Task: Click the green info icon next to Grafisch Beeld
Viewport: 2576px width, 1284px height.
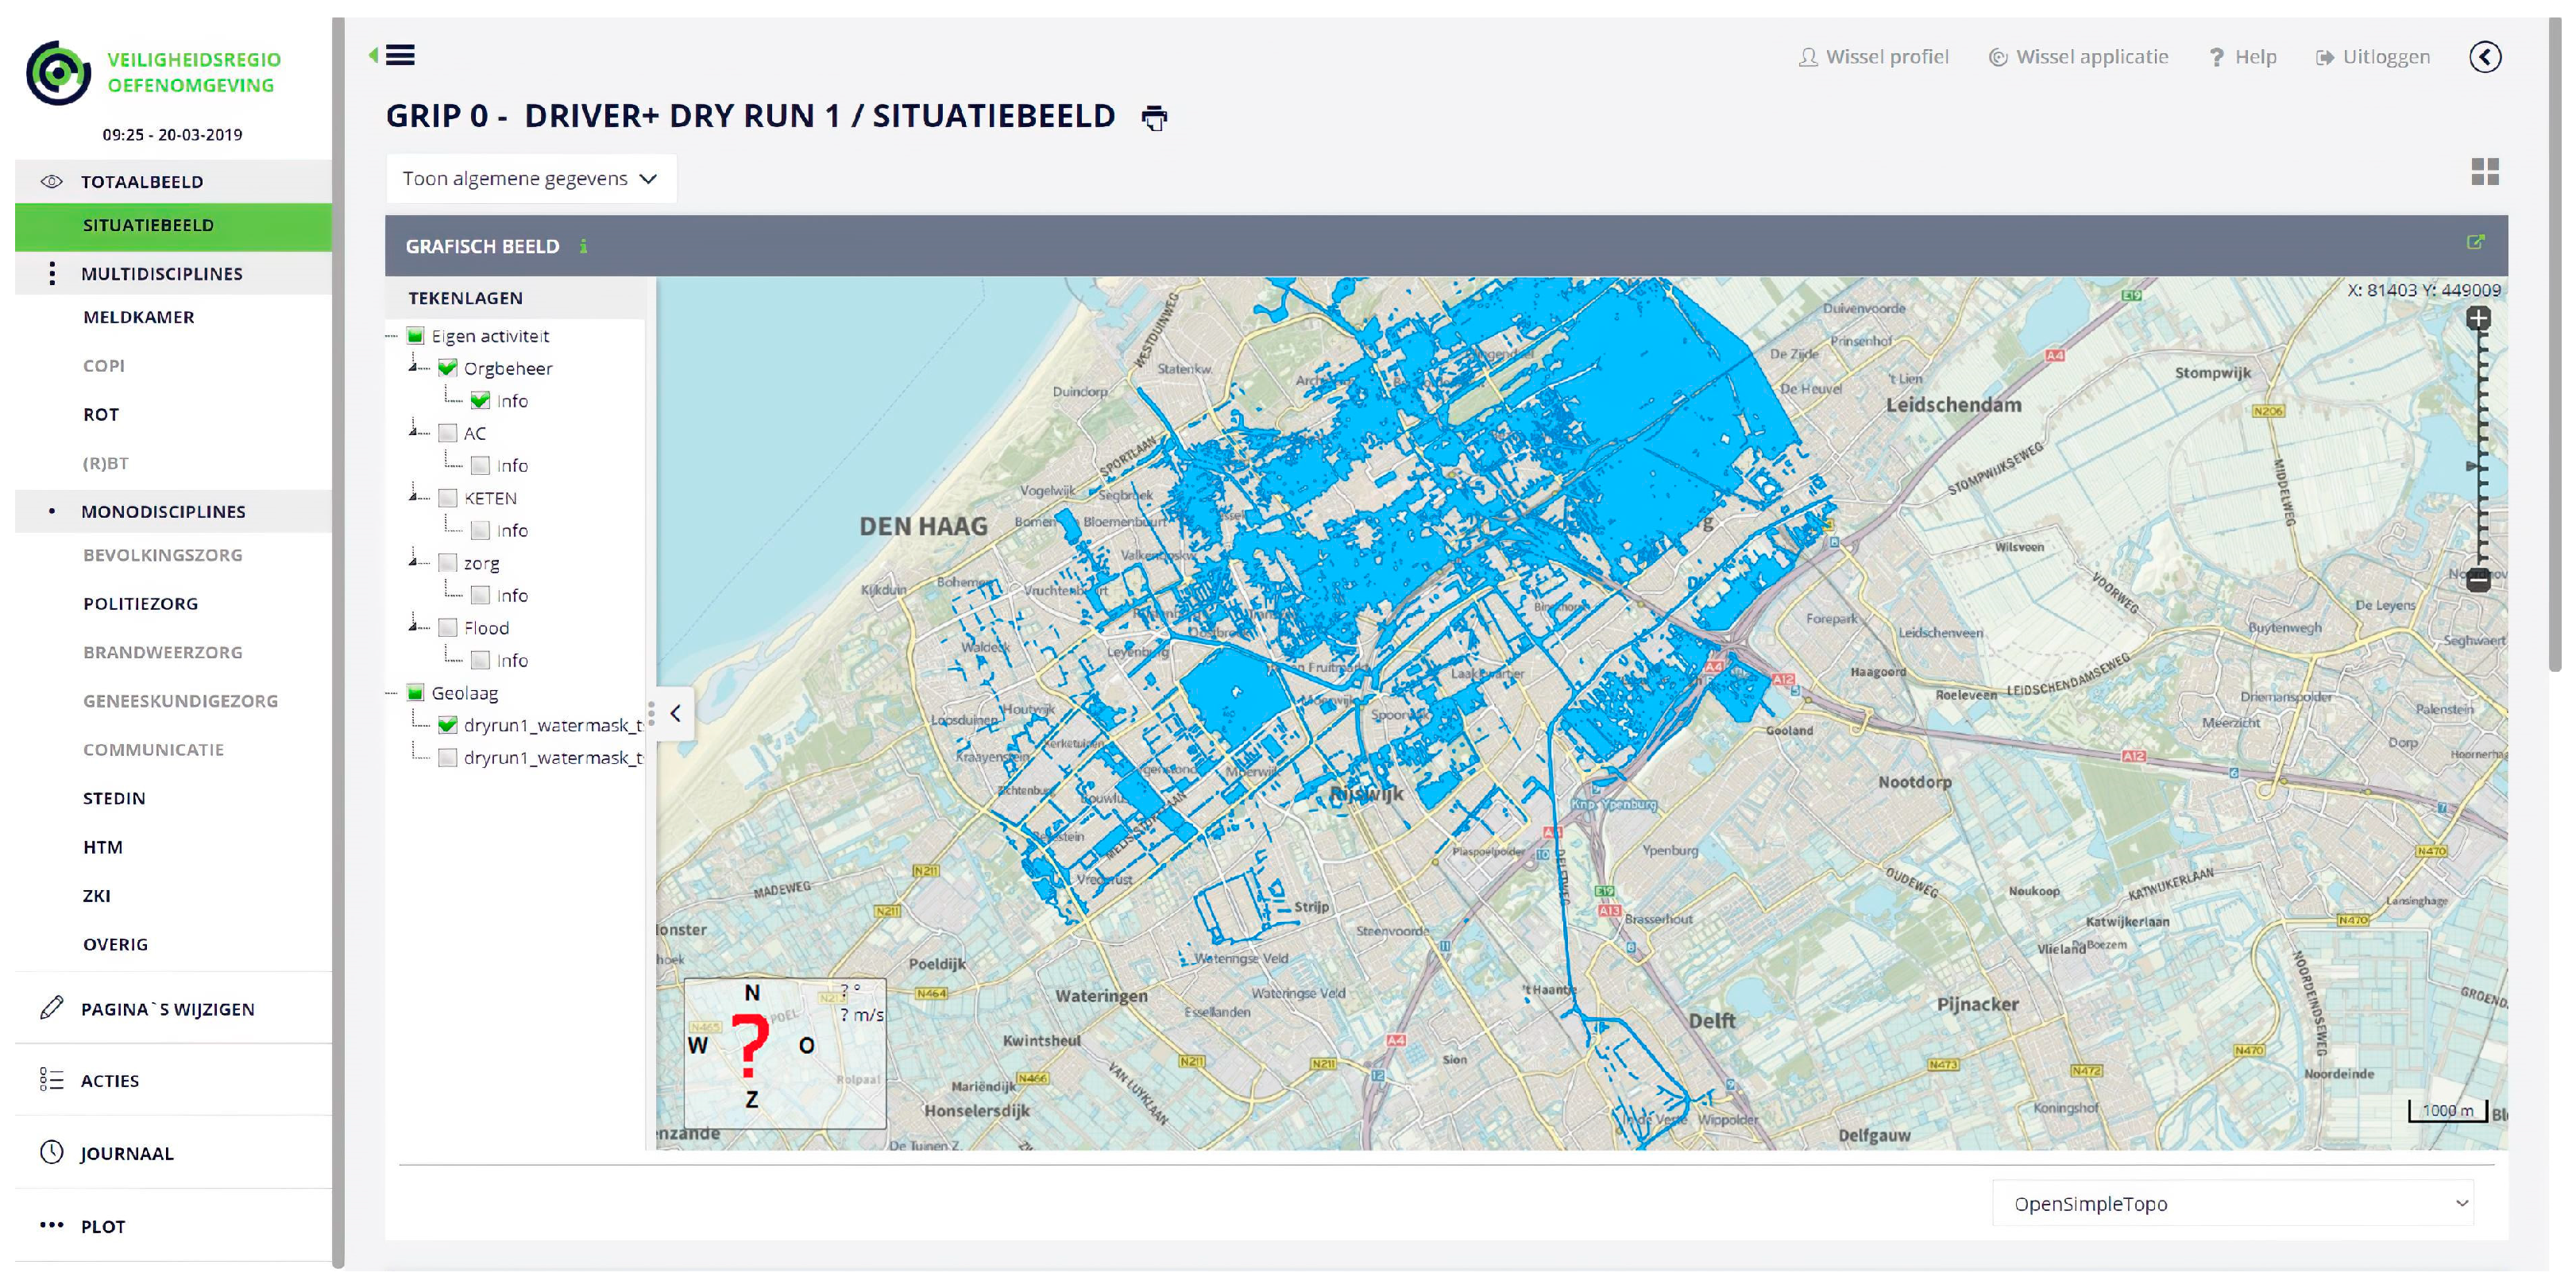Action: click(x=583, y=246)
